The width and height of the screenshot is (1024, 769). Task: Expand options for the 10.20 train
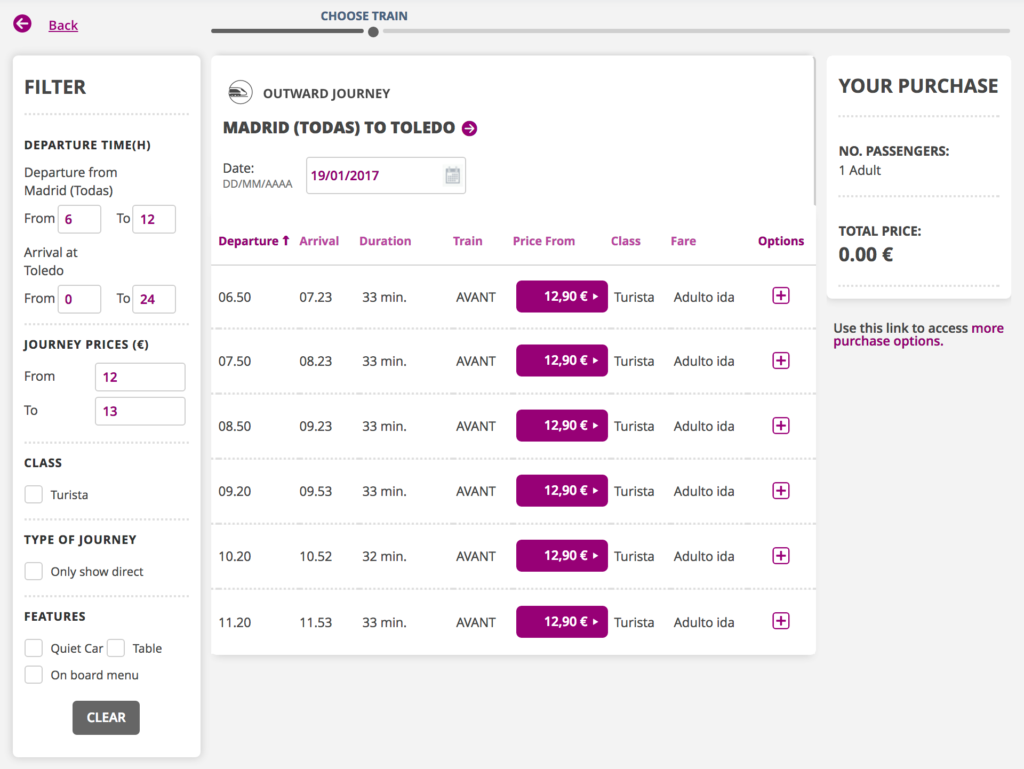780,556
